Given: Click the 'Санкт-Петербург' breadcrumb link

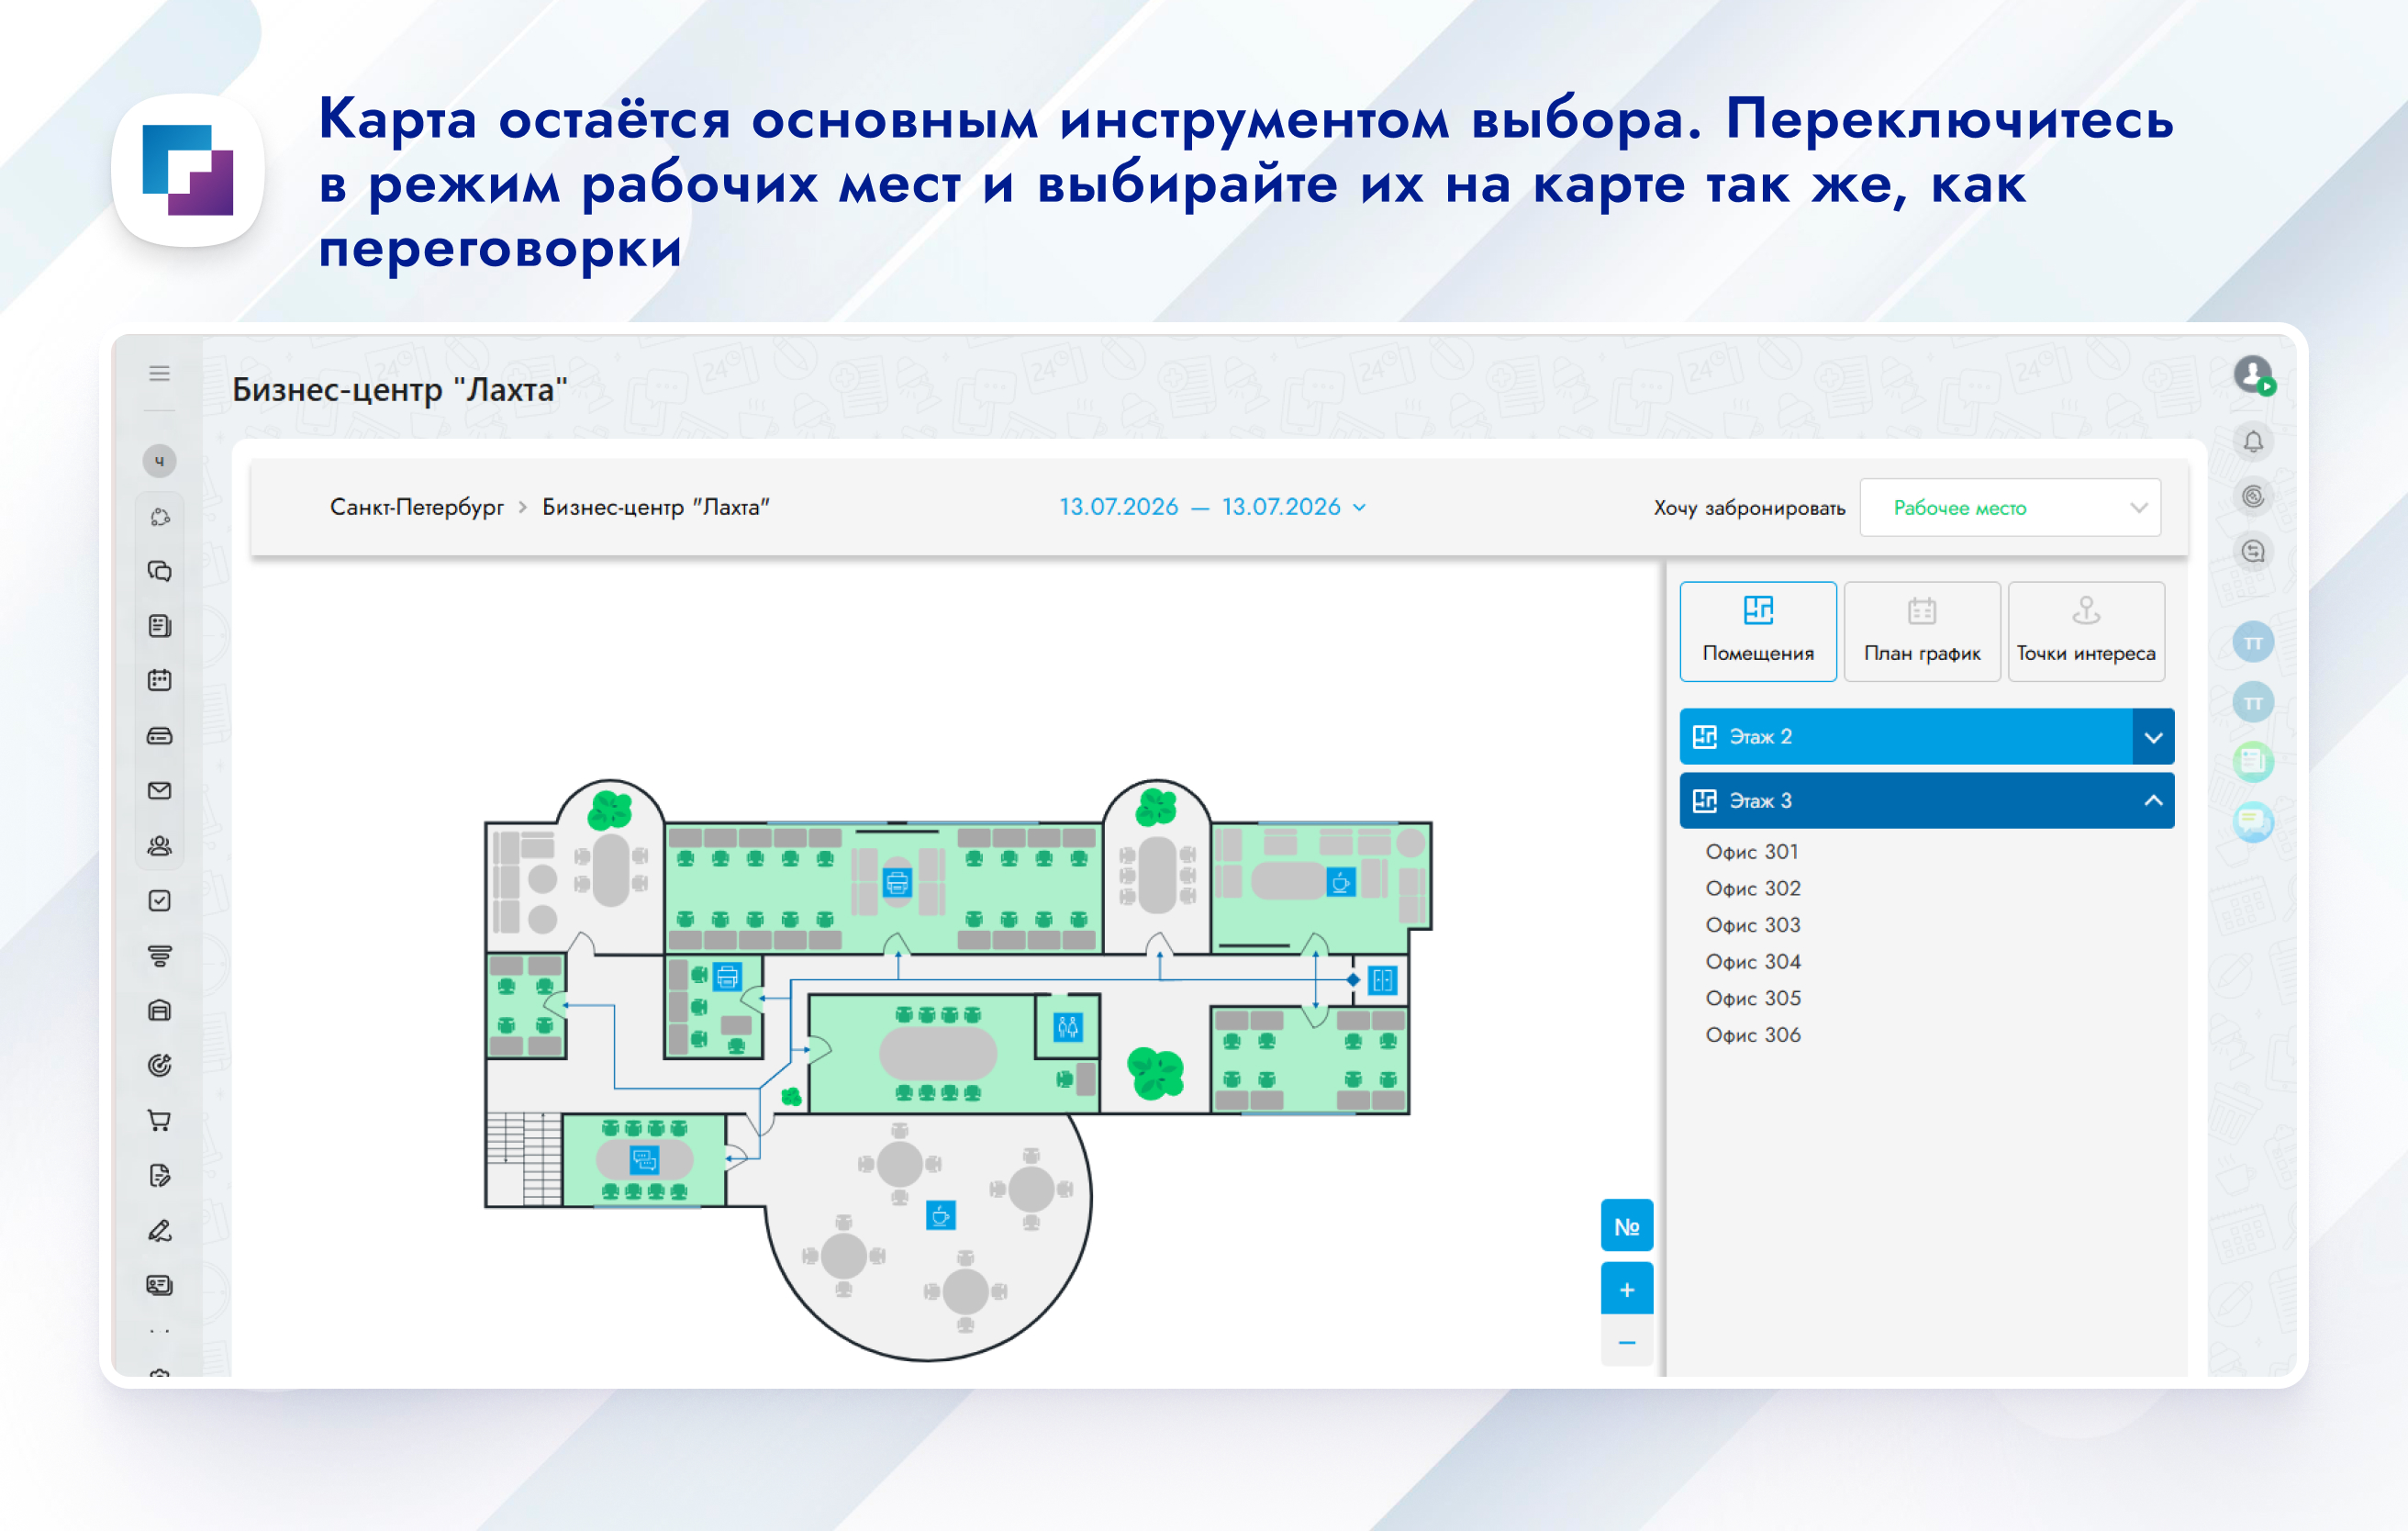Looking at the screenshot, I should tap(417, 507).
